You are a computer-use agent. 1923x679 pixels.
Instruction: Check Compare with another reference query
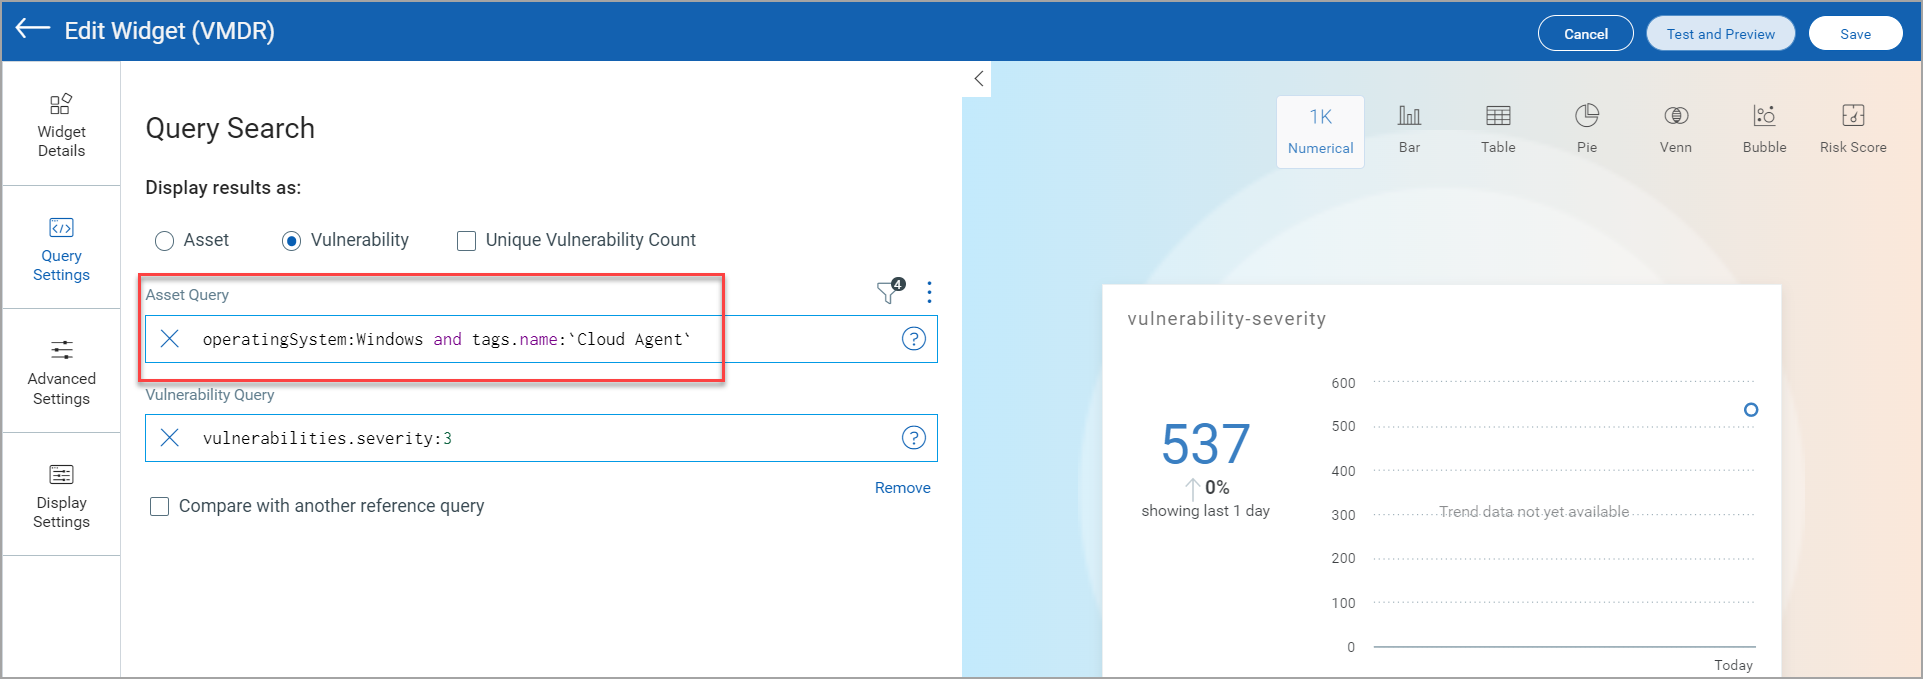pos(159,507)
